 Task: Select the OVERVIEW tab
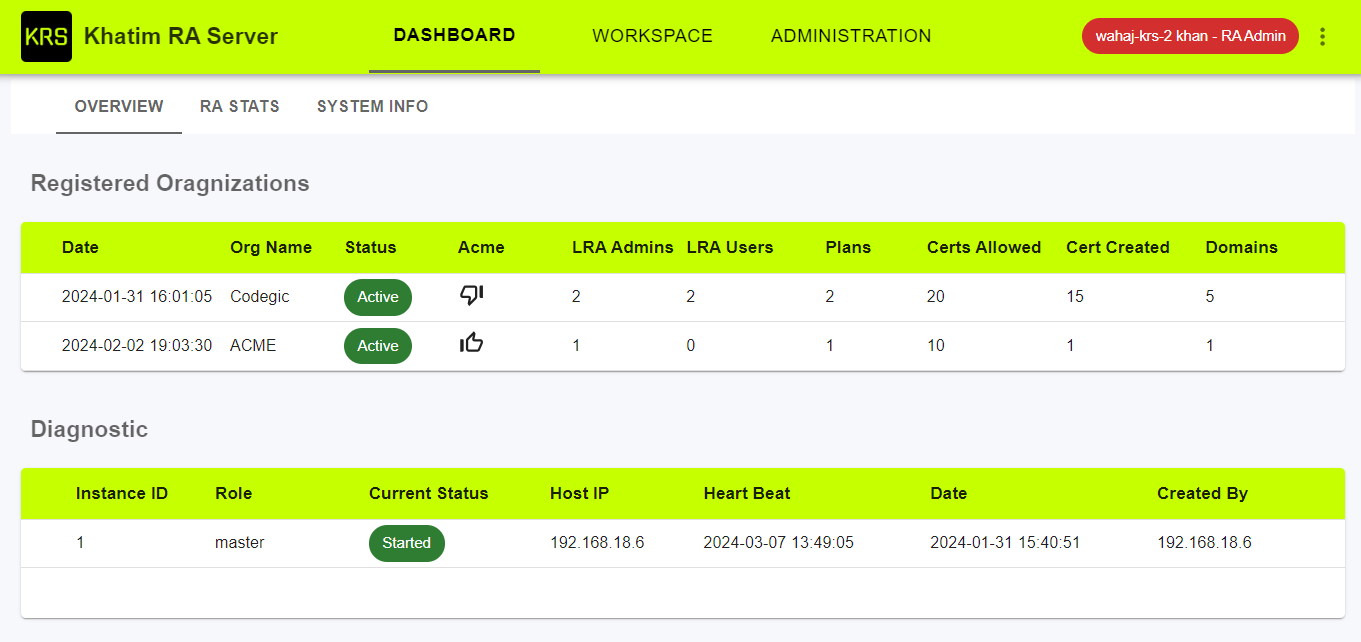(119, 107)
